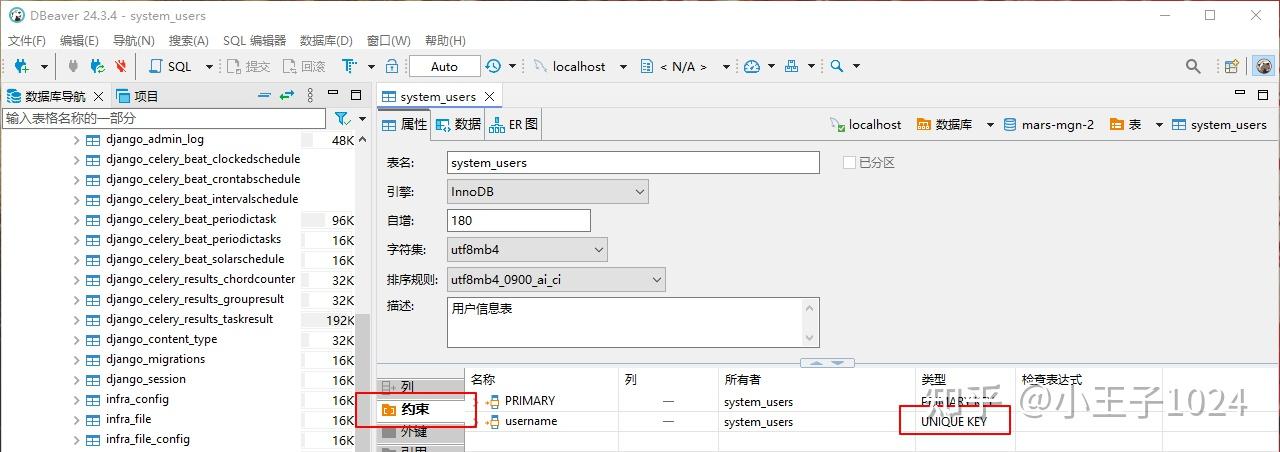Click the reconnect plug icon with green arrows

(97, 66)
